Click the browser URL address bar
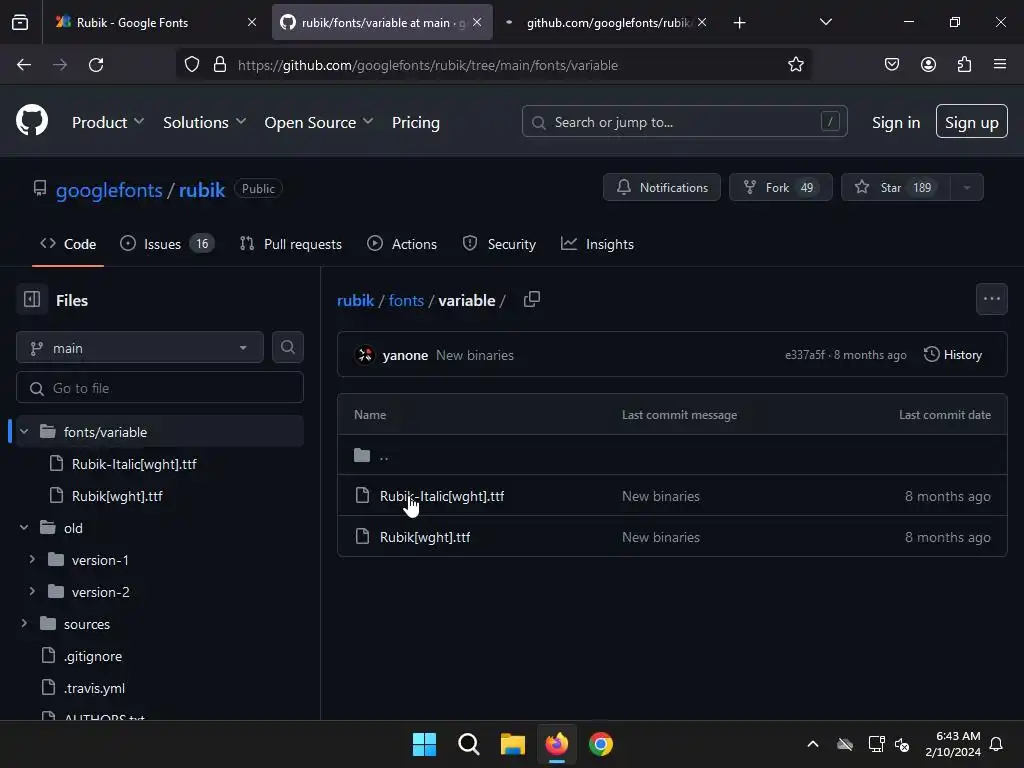Screen dimensions: 1024x768 click(493, 65)
